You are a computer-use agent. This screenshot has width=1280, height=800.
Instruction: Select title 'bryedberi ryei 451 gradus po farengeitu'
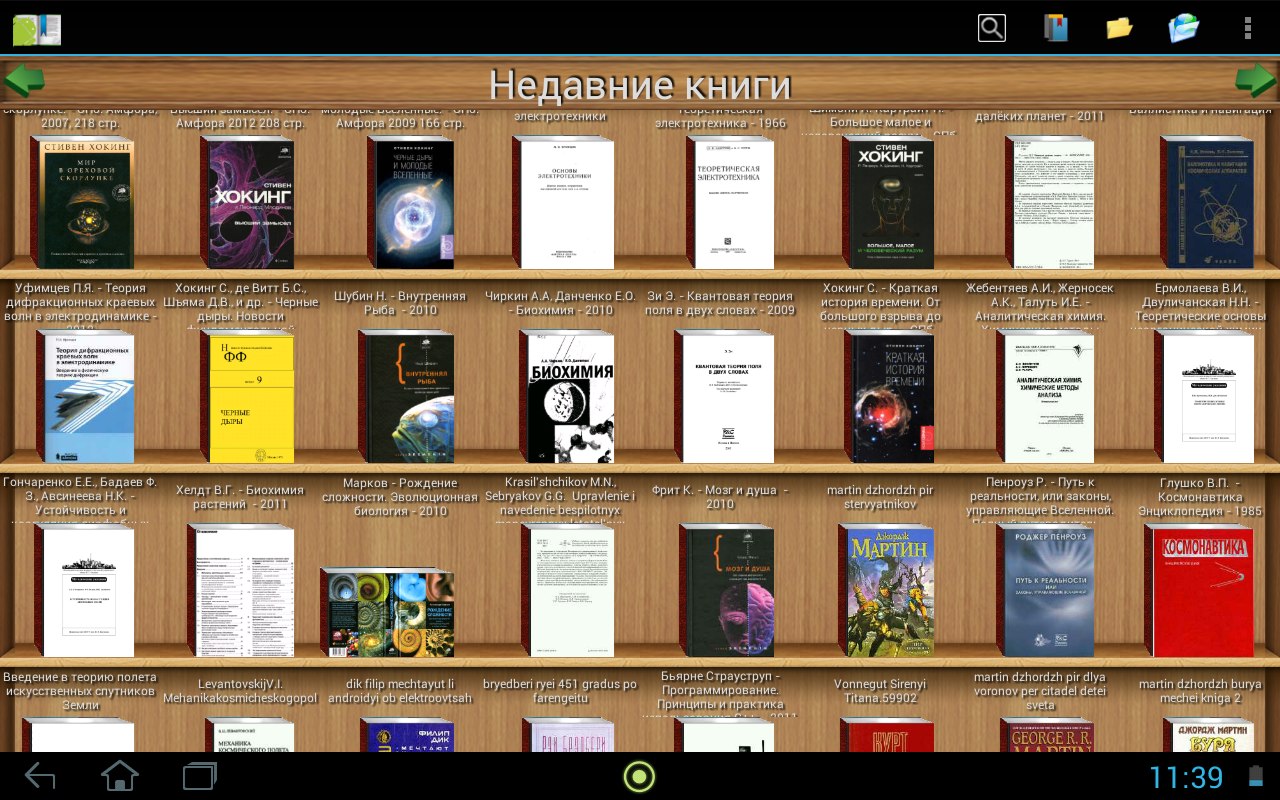click(x=560, y=691)
